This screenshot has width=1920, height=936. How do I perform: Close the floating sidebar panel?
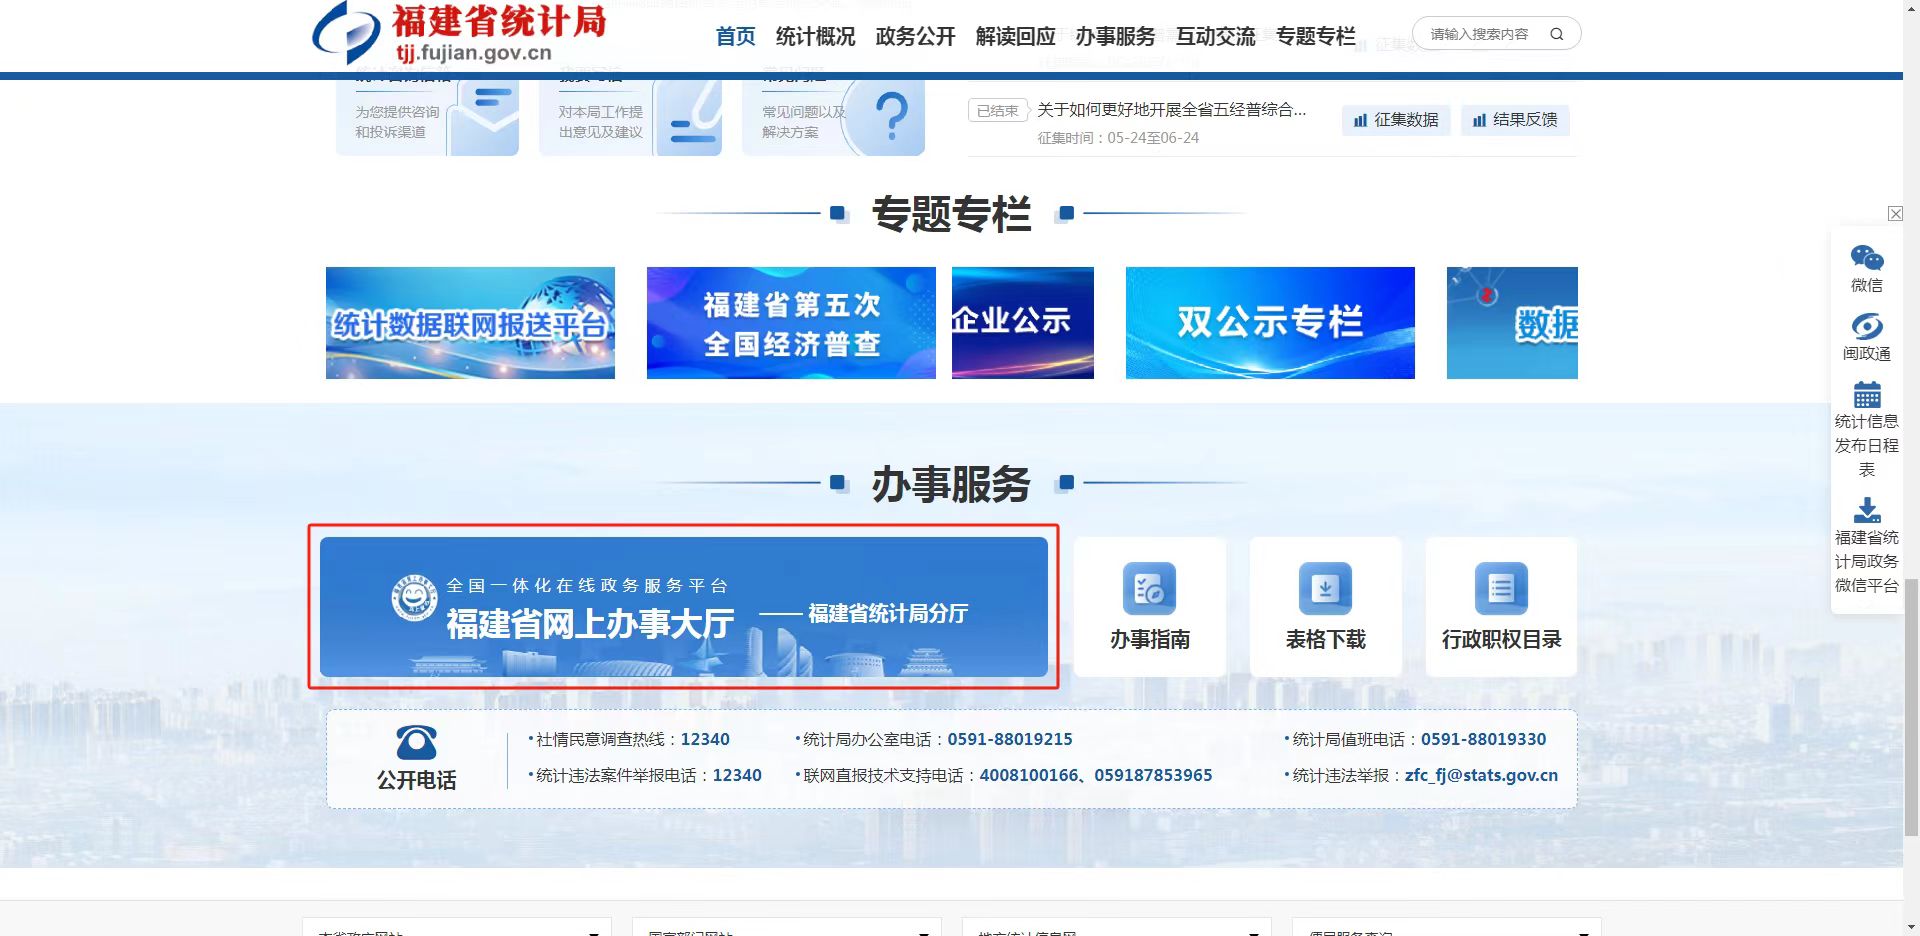pyautogui.click(x=1896, y=213)
